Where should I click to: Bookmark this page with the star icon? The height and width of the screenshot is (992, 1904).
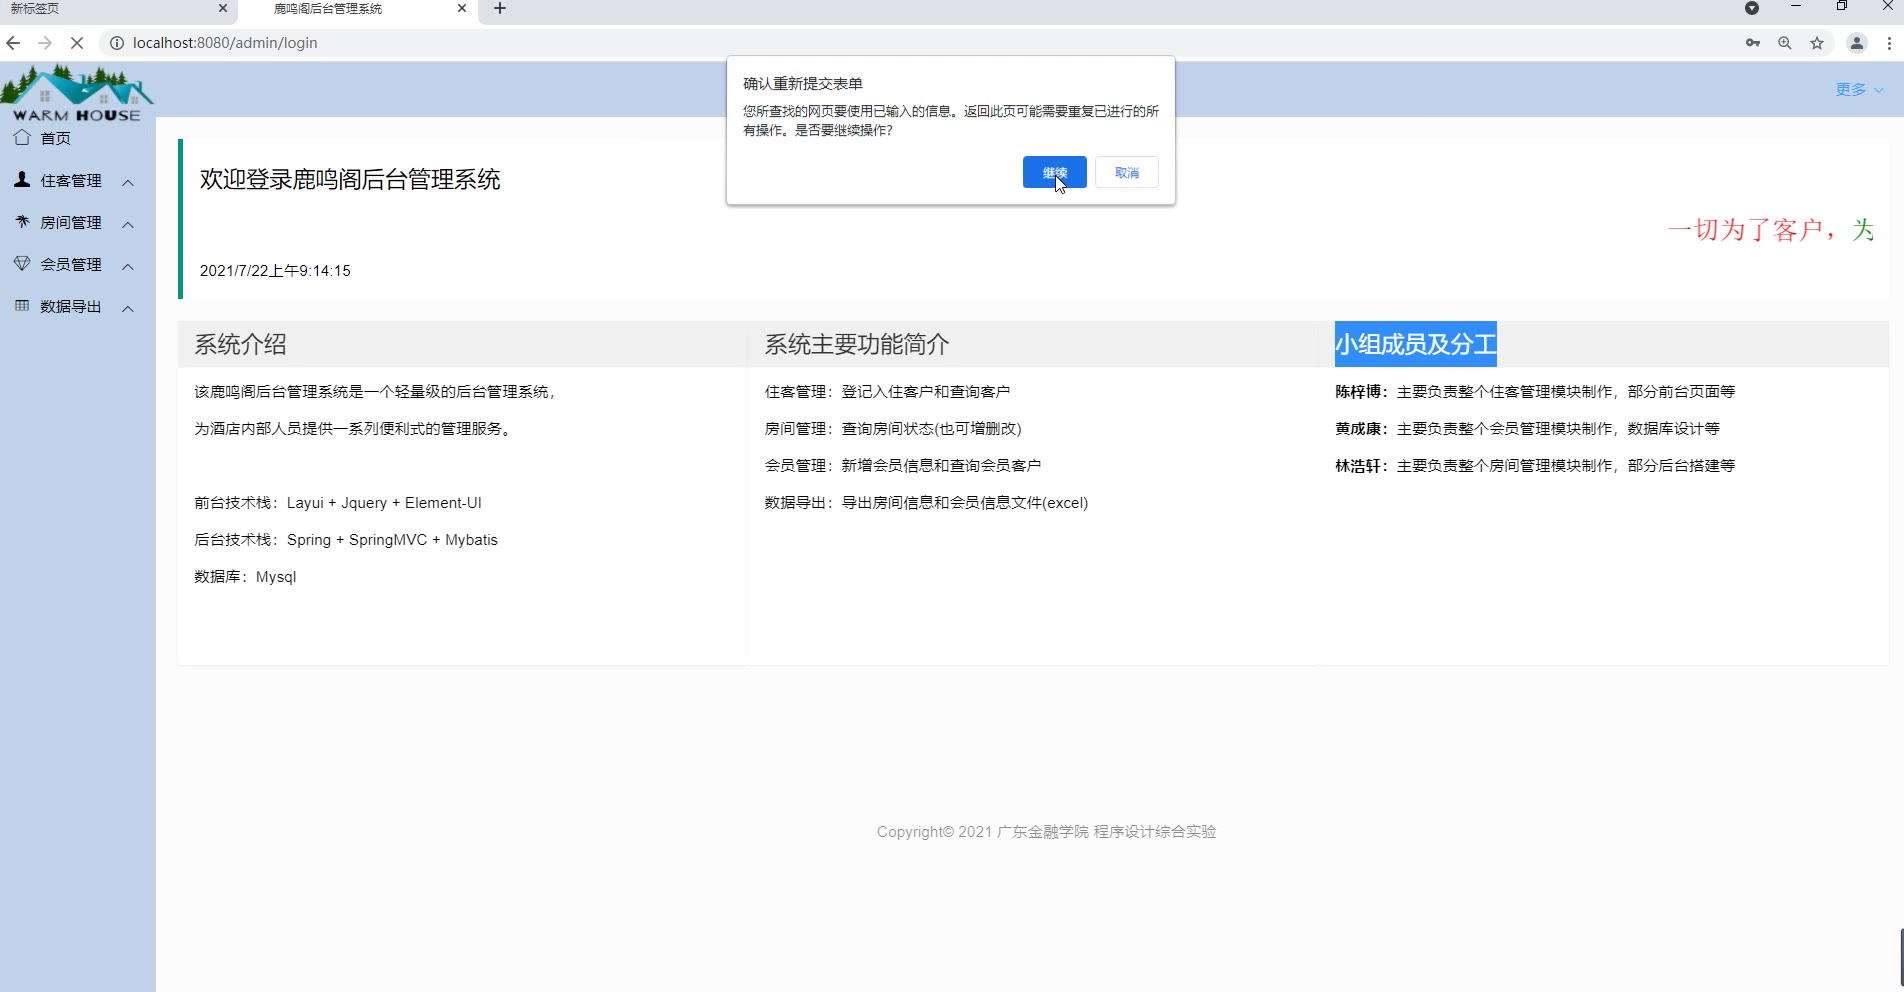pos(1817,43)
